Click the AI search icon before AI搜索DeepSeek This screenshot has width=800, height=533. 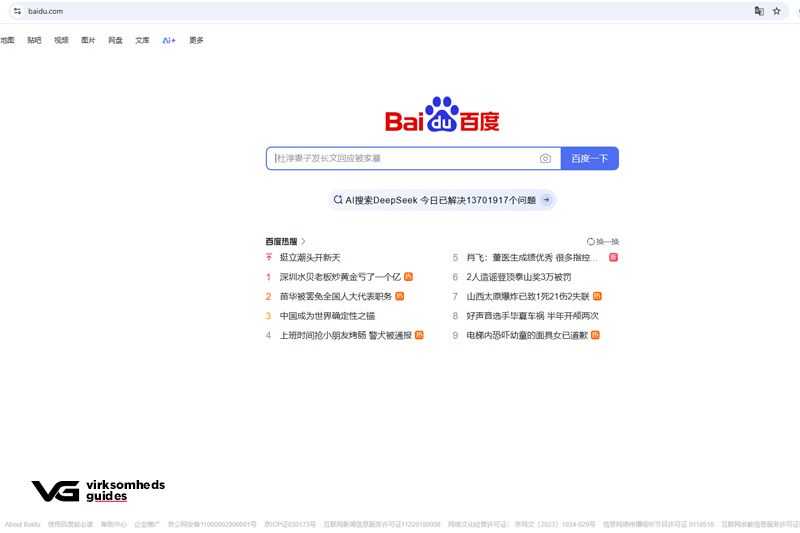coord(338,199)
